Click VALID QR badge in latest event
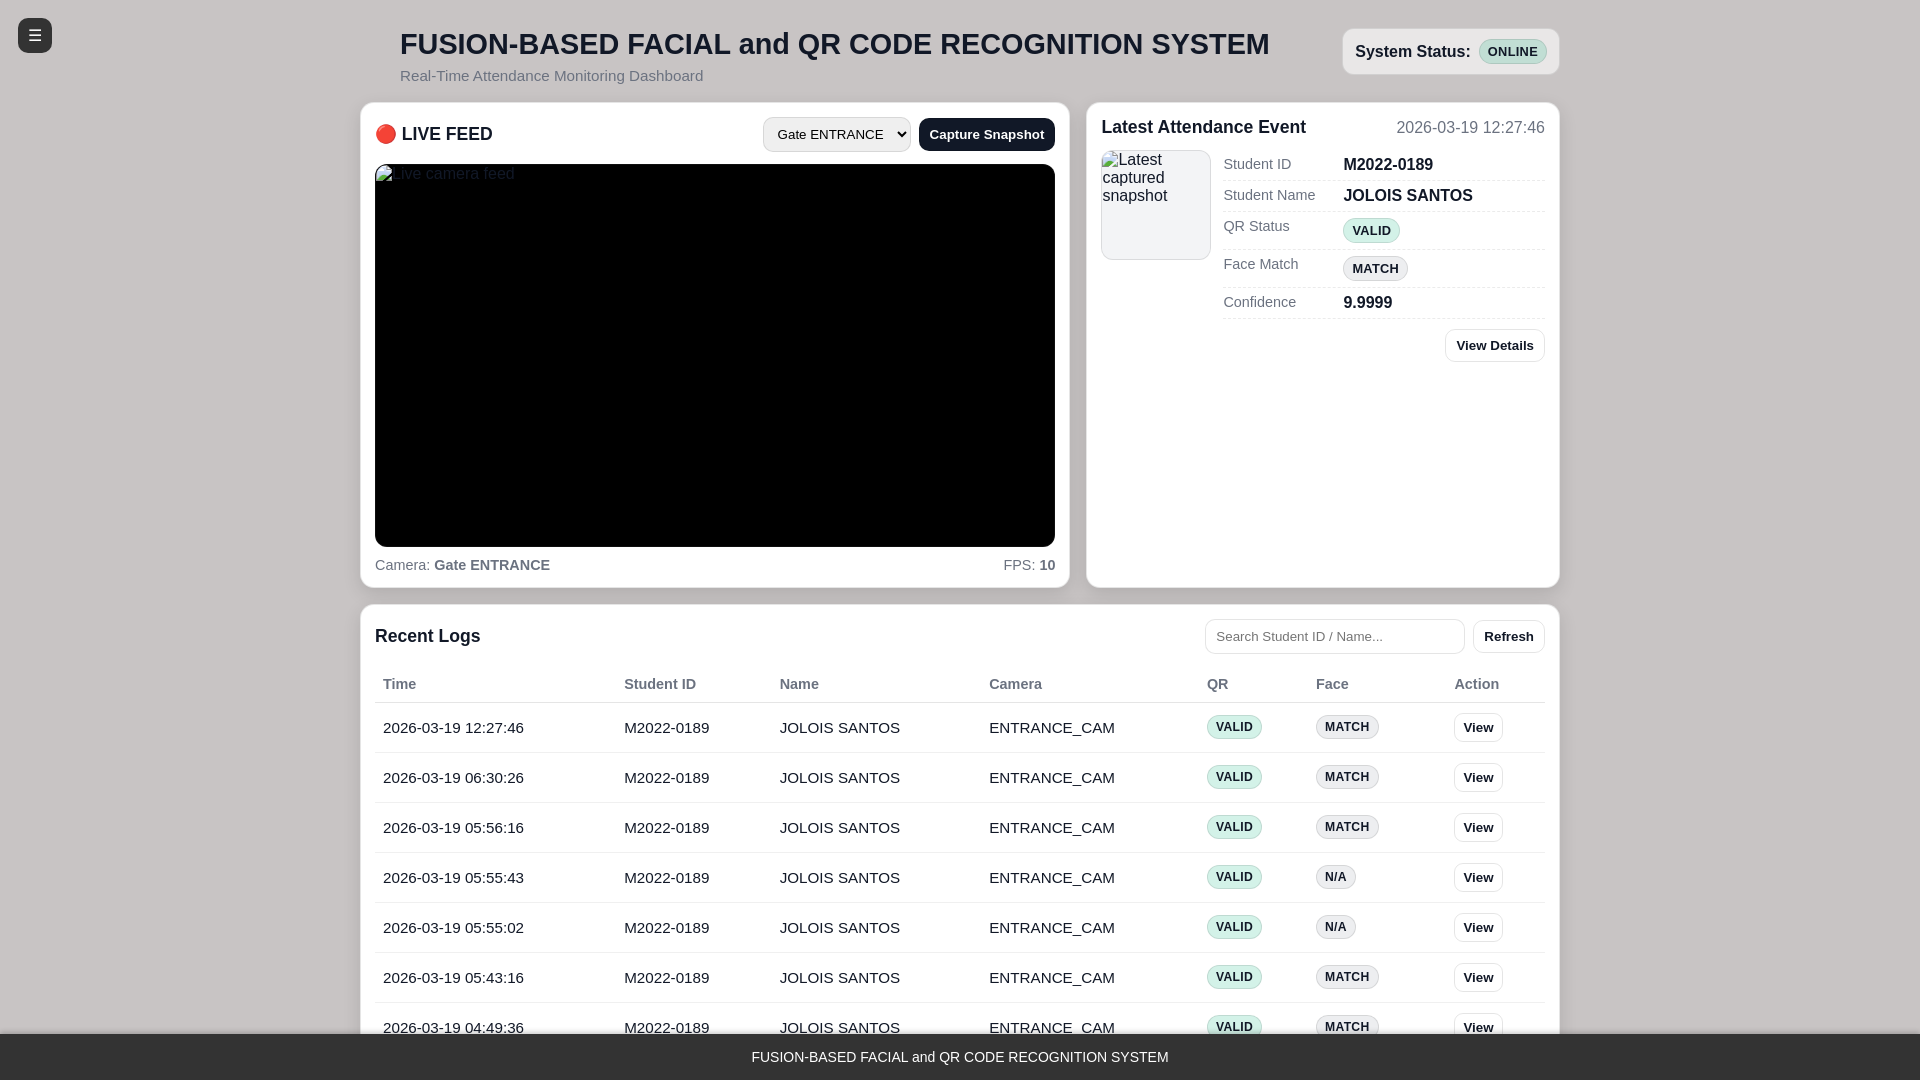This screenshot has height=1080, width=1920. [x=1370, y=230]
